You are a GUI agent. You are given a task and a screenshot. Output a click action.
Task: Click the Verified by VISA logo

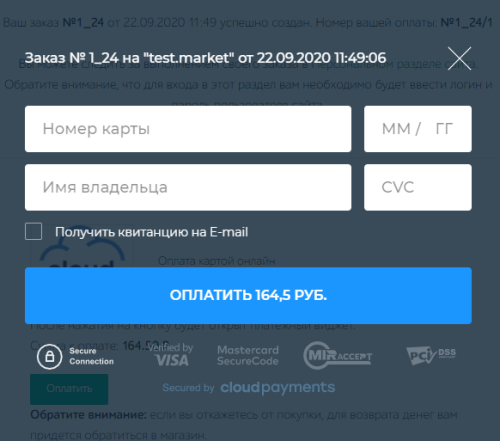tap(171, 355)
